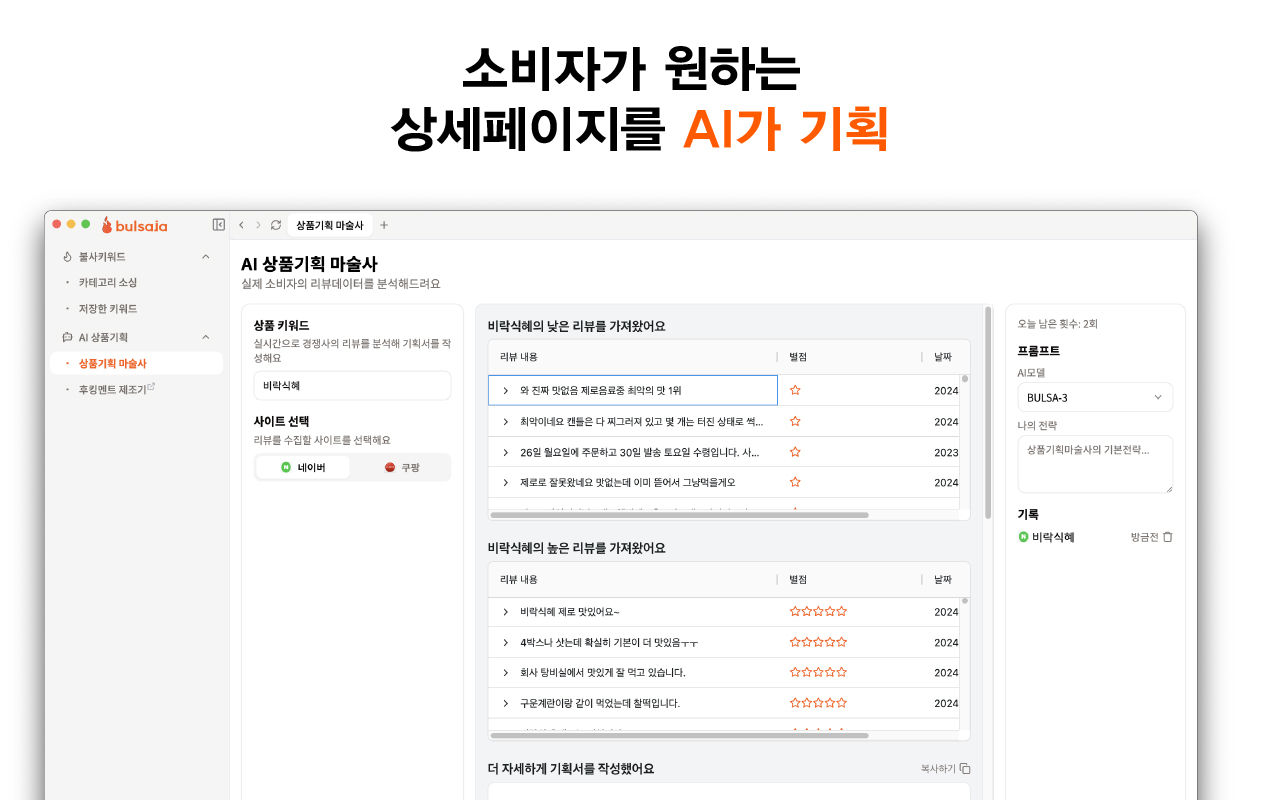Expand the '최악이네요 캔들은' review row
The image size is (1280, 800).
click(506, 421)
